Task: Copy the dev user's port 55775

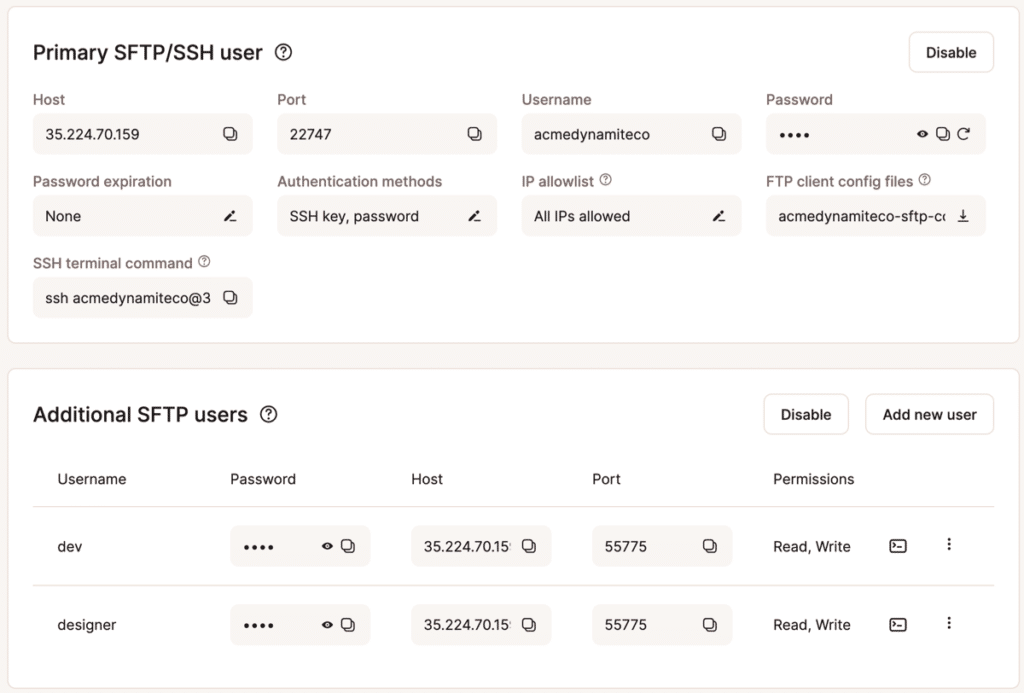Action: (x=710, y=546)
